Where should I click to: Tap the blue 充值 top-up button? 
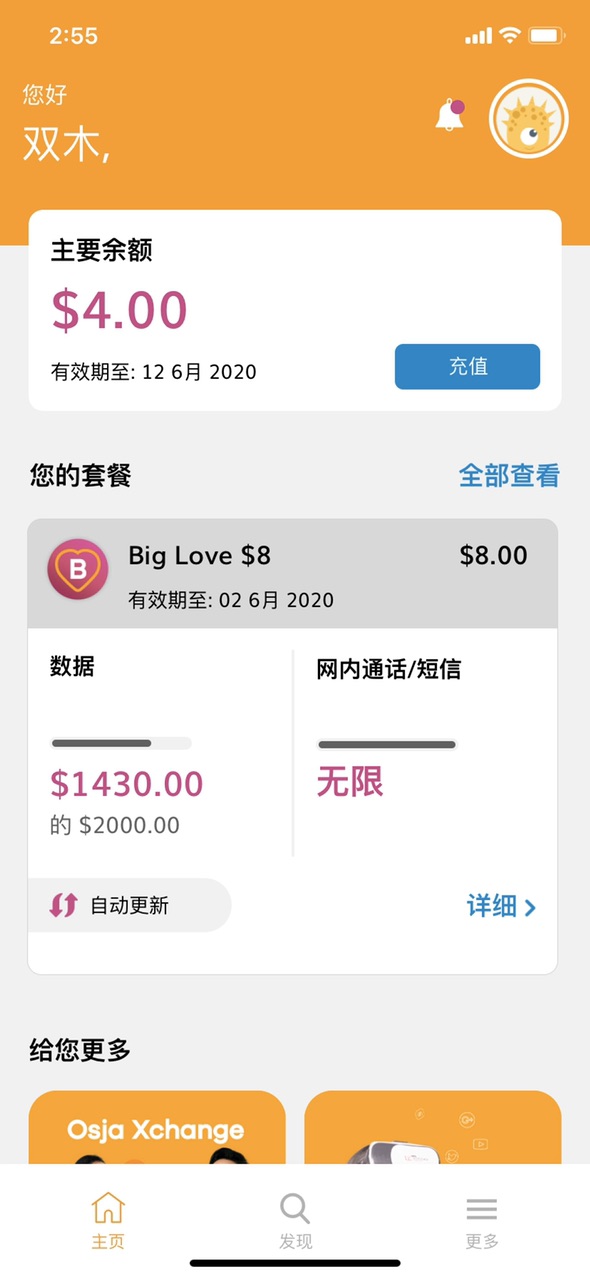point(467,366)
